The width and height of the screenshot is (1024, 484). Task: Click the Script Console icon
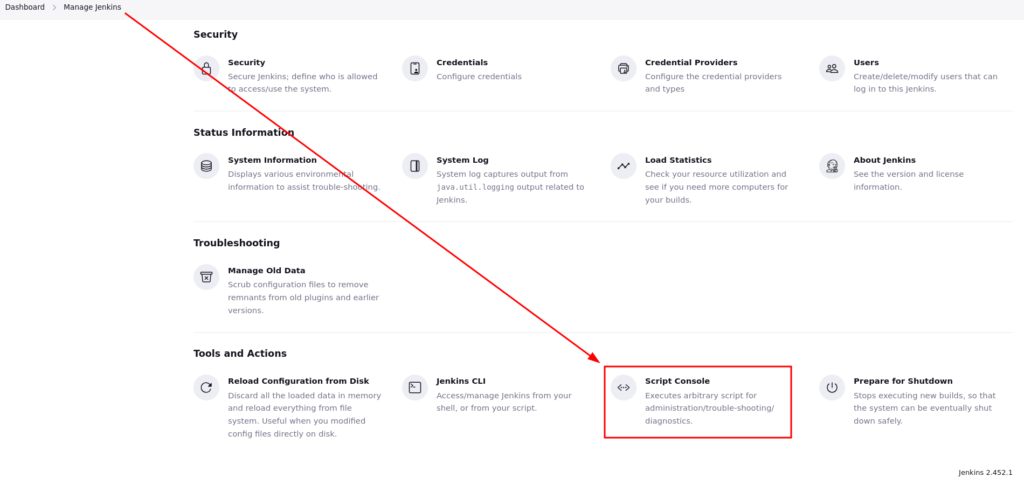623,387
